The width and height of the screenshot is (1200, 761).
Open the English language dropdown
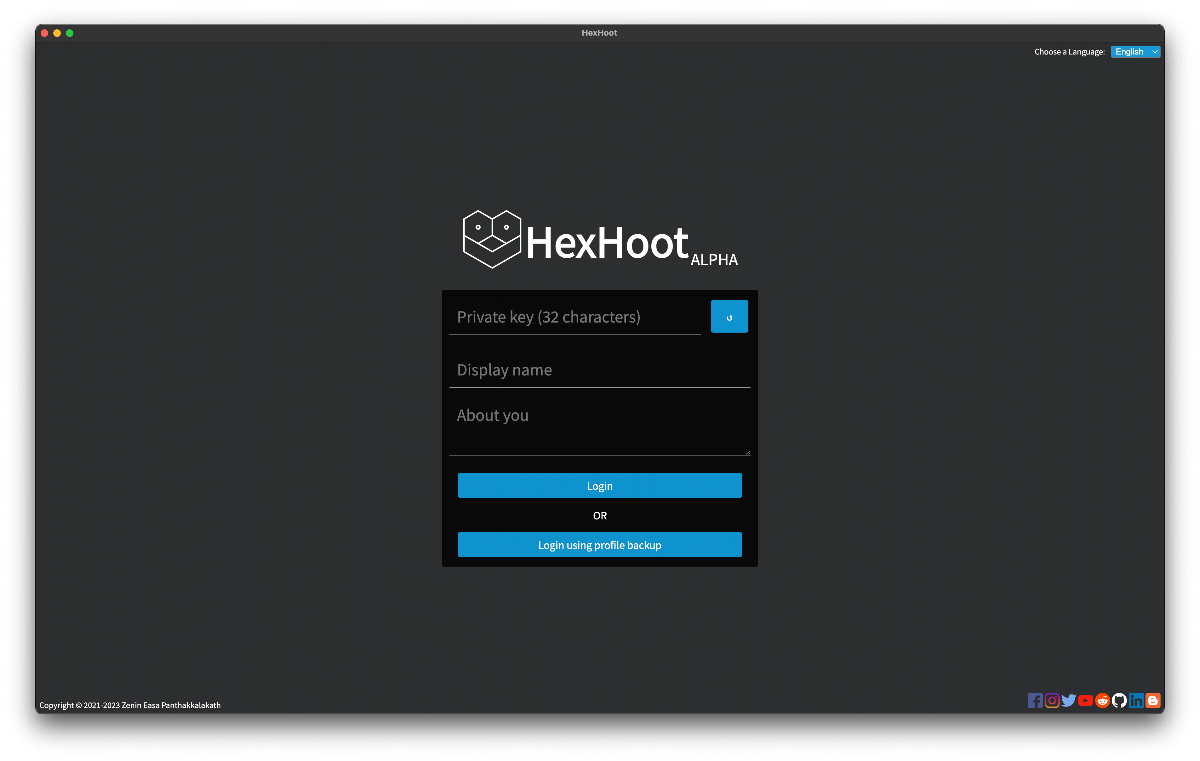pyautogui.click(x=1135, y=52)
